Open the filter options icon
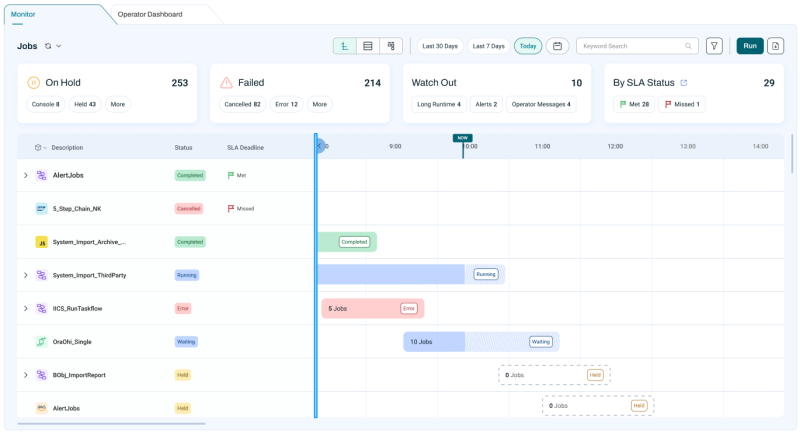 714,46
